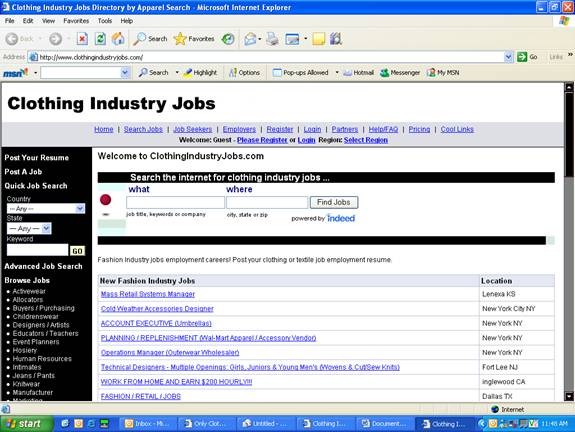
Task: Open Messenger from MSN toolbar
Action: tap(400, 73)
